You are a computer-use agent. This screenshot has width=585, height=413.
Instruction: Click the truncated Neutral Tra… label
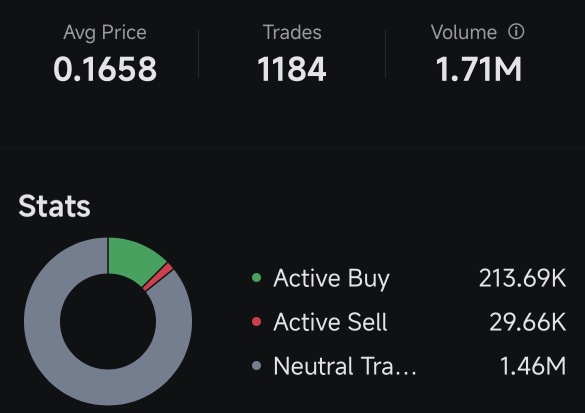(x=345, y=366)
